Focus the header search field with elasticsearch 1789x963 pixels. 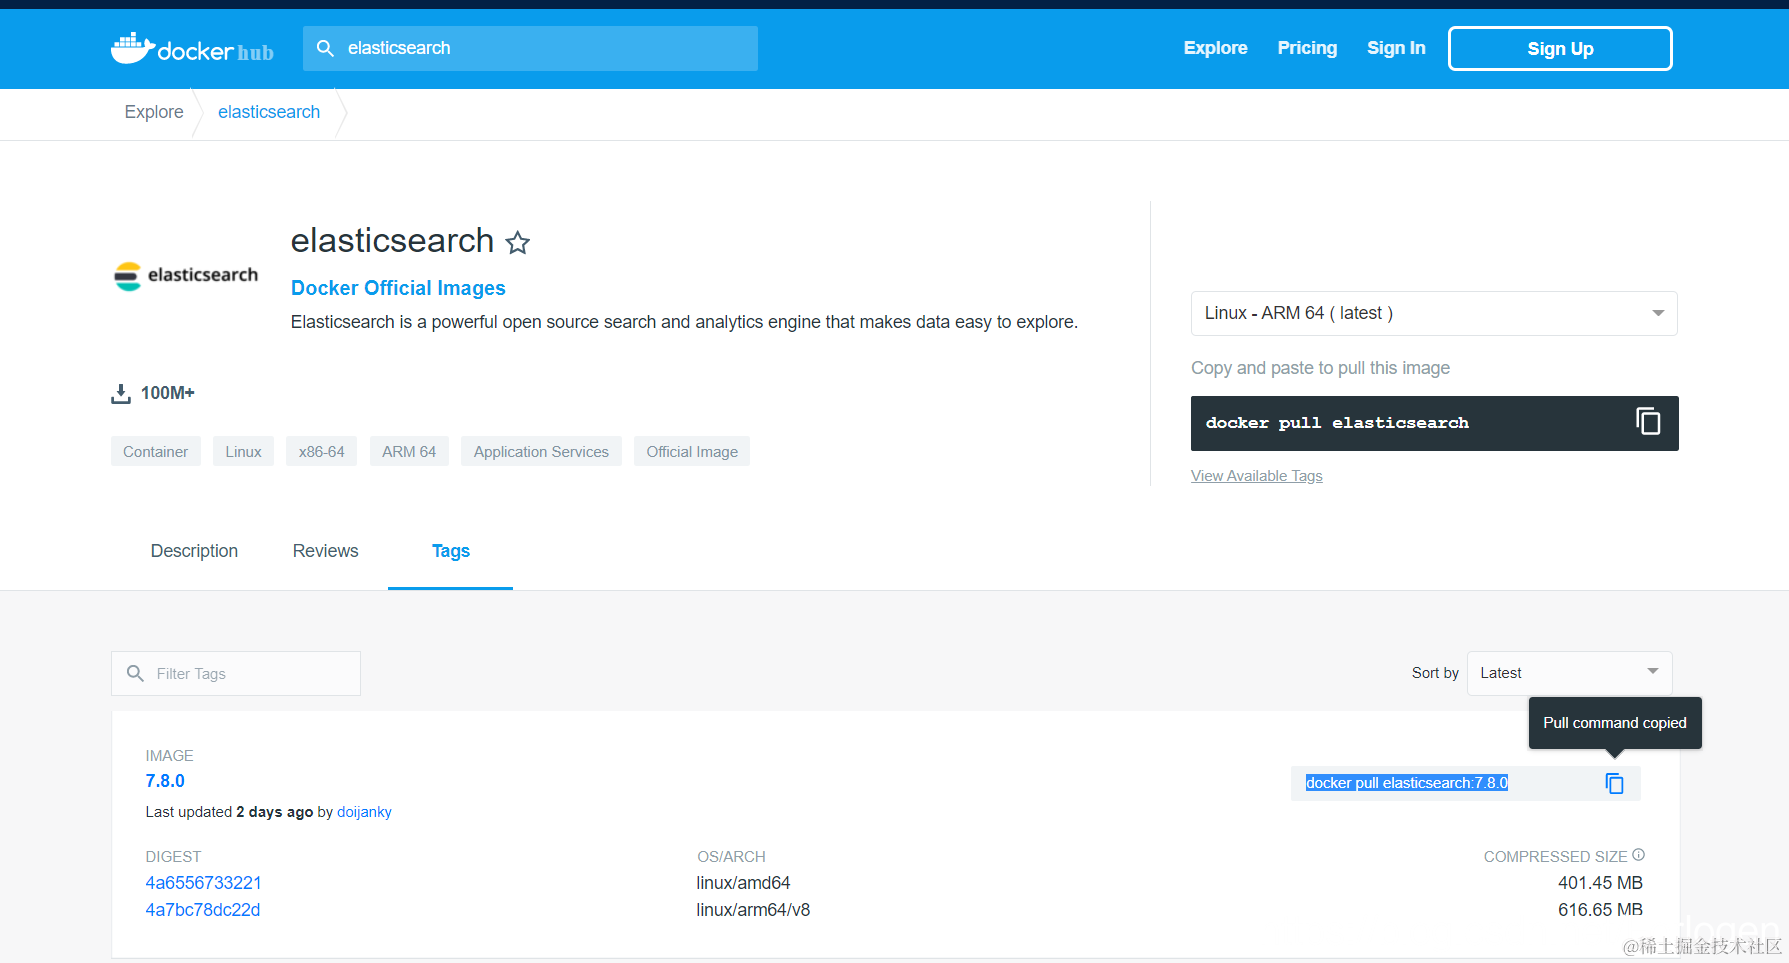click(x=530, y=48)
